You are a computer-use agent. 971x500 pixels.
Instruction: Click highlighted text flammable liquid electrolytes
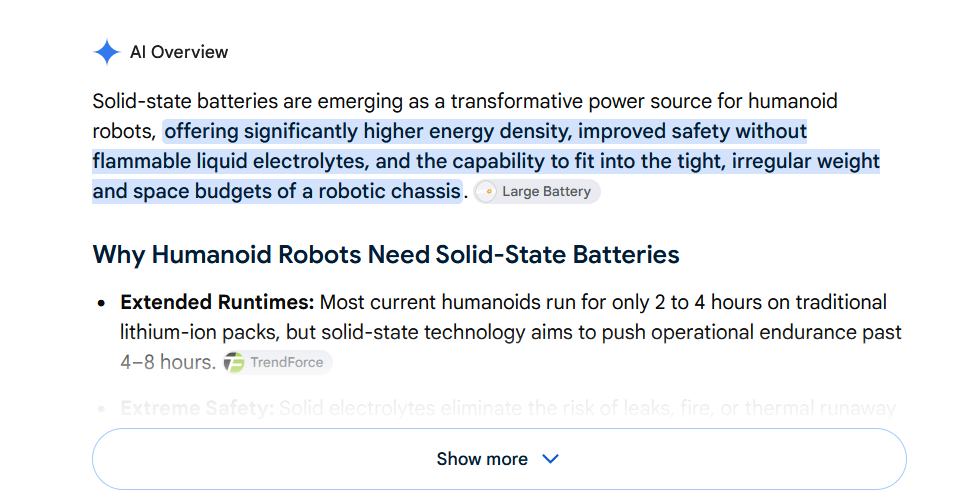pyautogui.click(x=230, y=161)
